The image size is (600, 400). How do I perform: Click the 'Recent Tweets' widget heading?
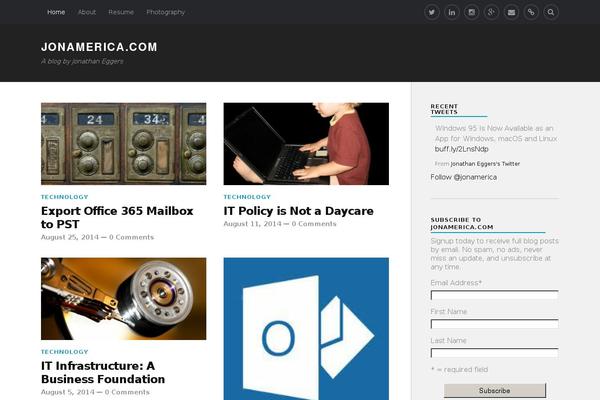(x=444, y=109)
